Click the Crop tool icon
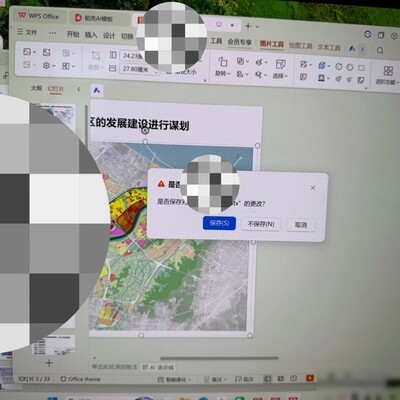The image size is (400, 400). pos(96,55)
